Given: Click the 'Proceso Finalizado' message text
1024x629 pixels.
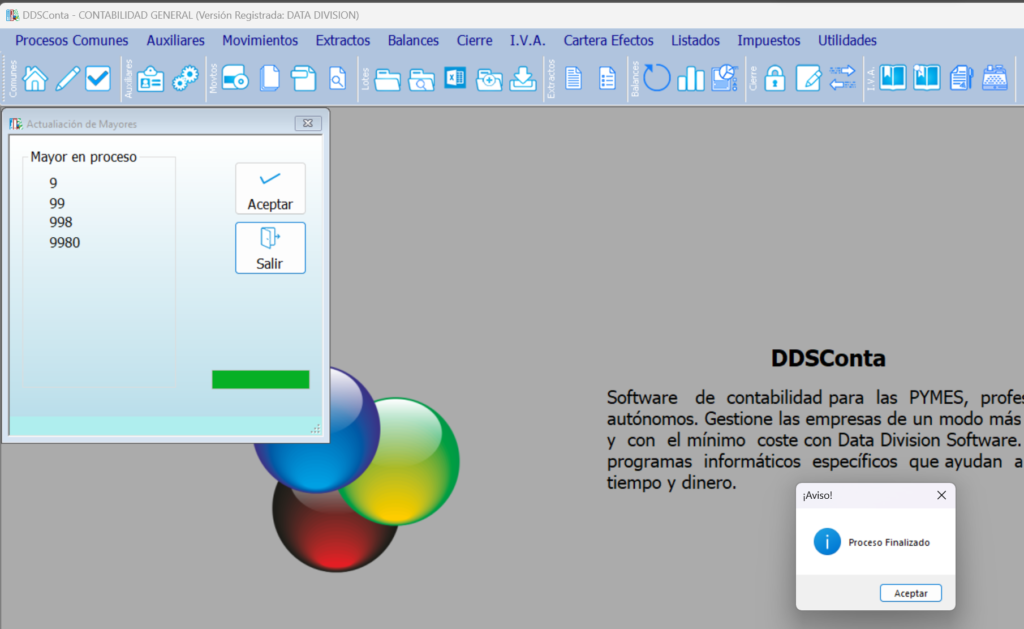Looking at the screenshot, I should pos(889,543).
